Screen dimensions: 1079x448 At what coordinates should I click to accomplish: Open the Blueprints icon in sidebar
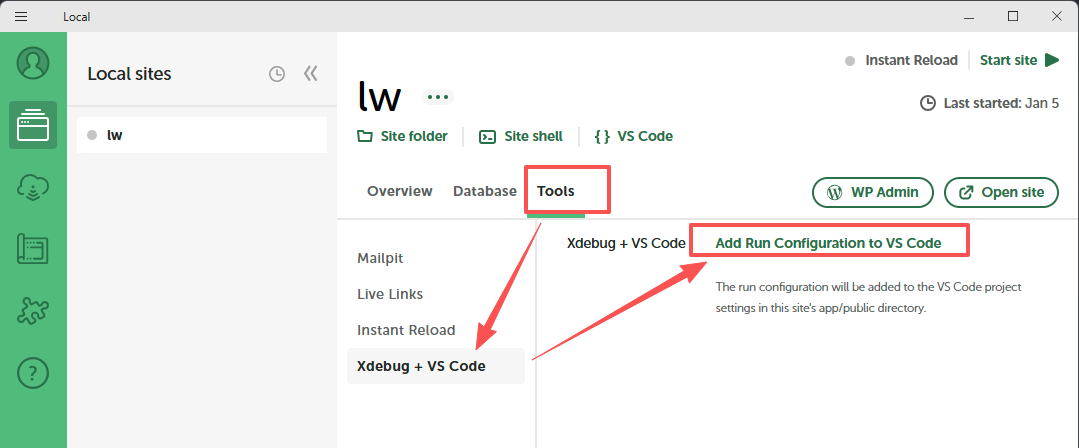pyautogui.click(x=33, y=249)
